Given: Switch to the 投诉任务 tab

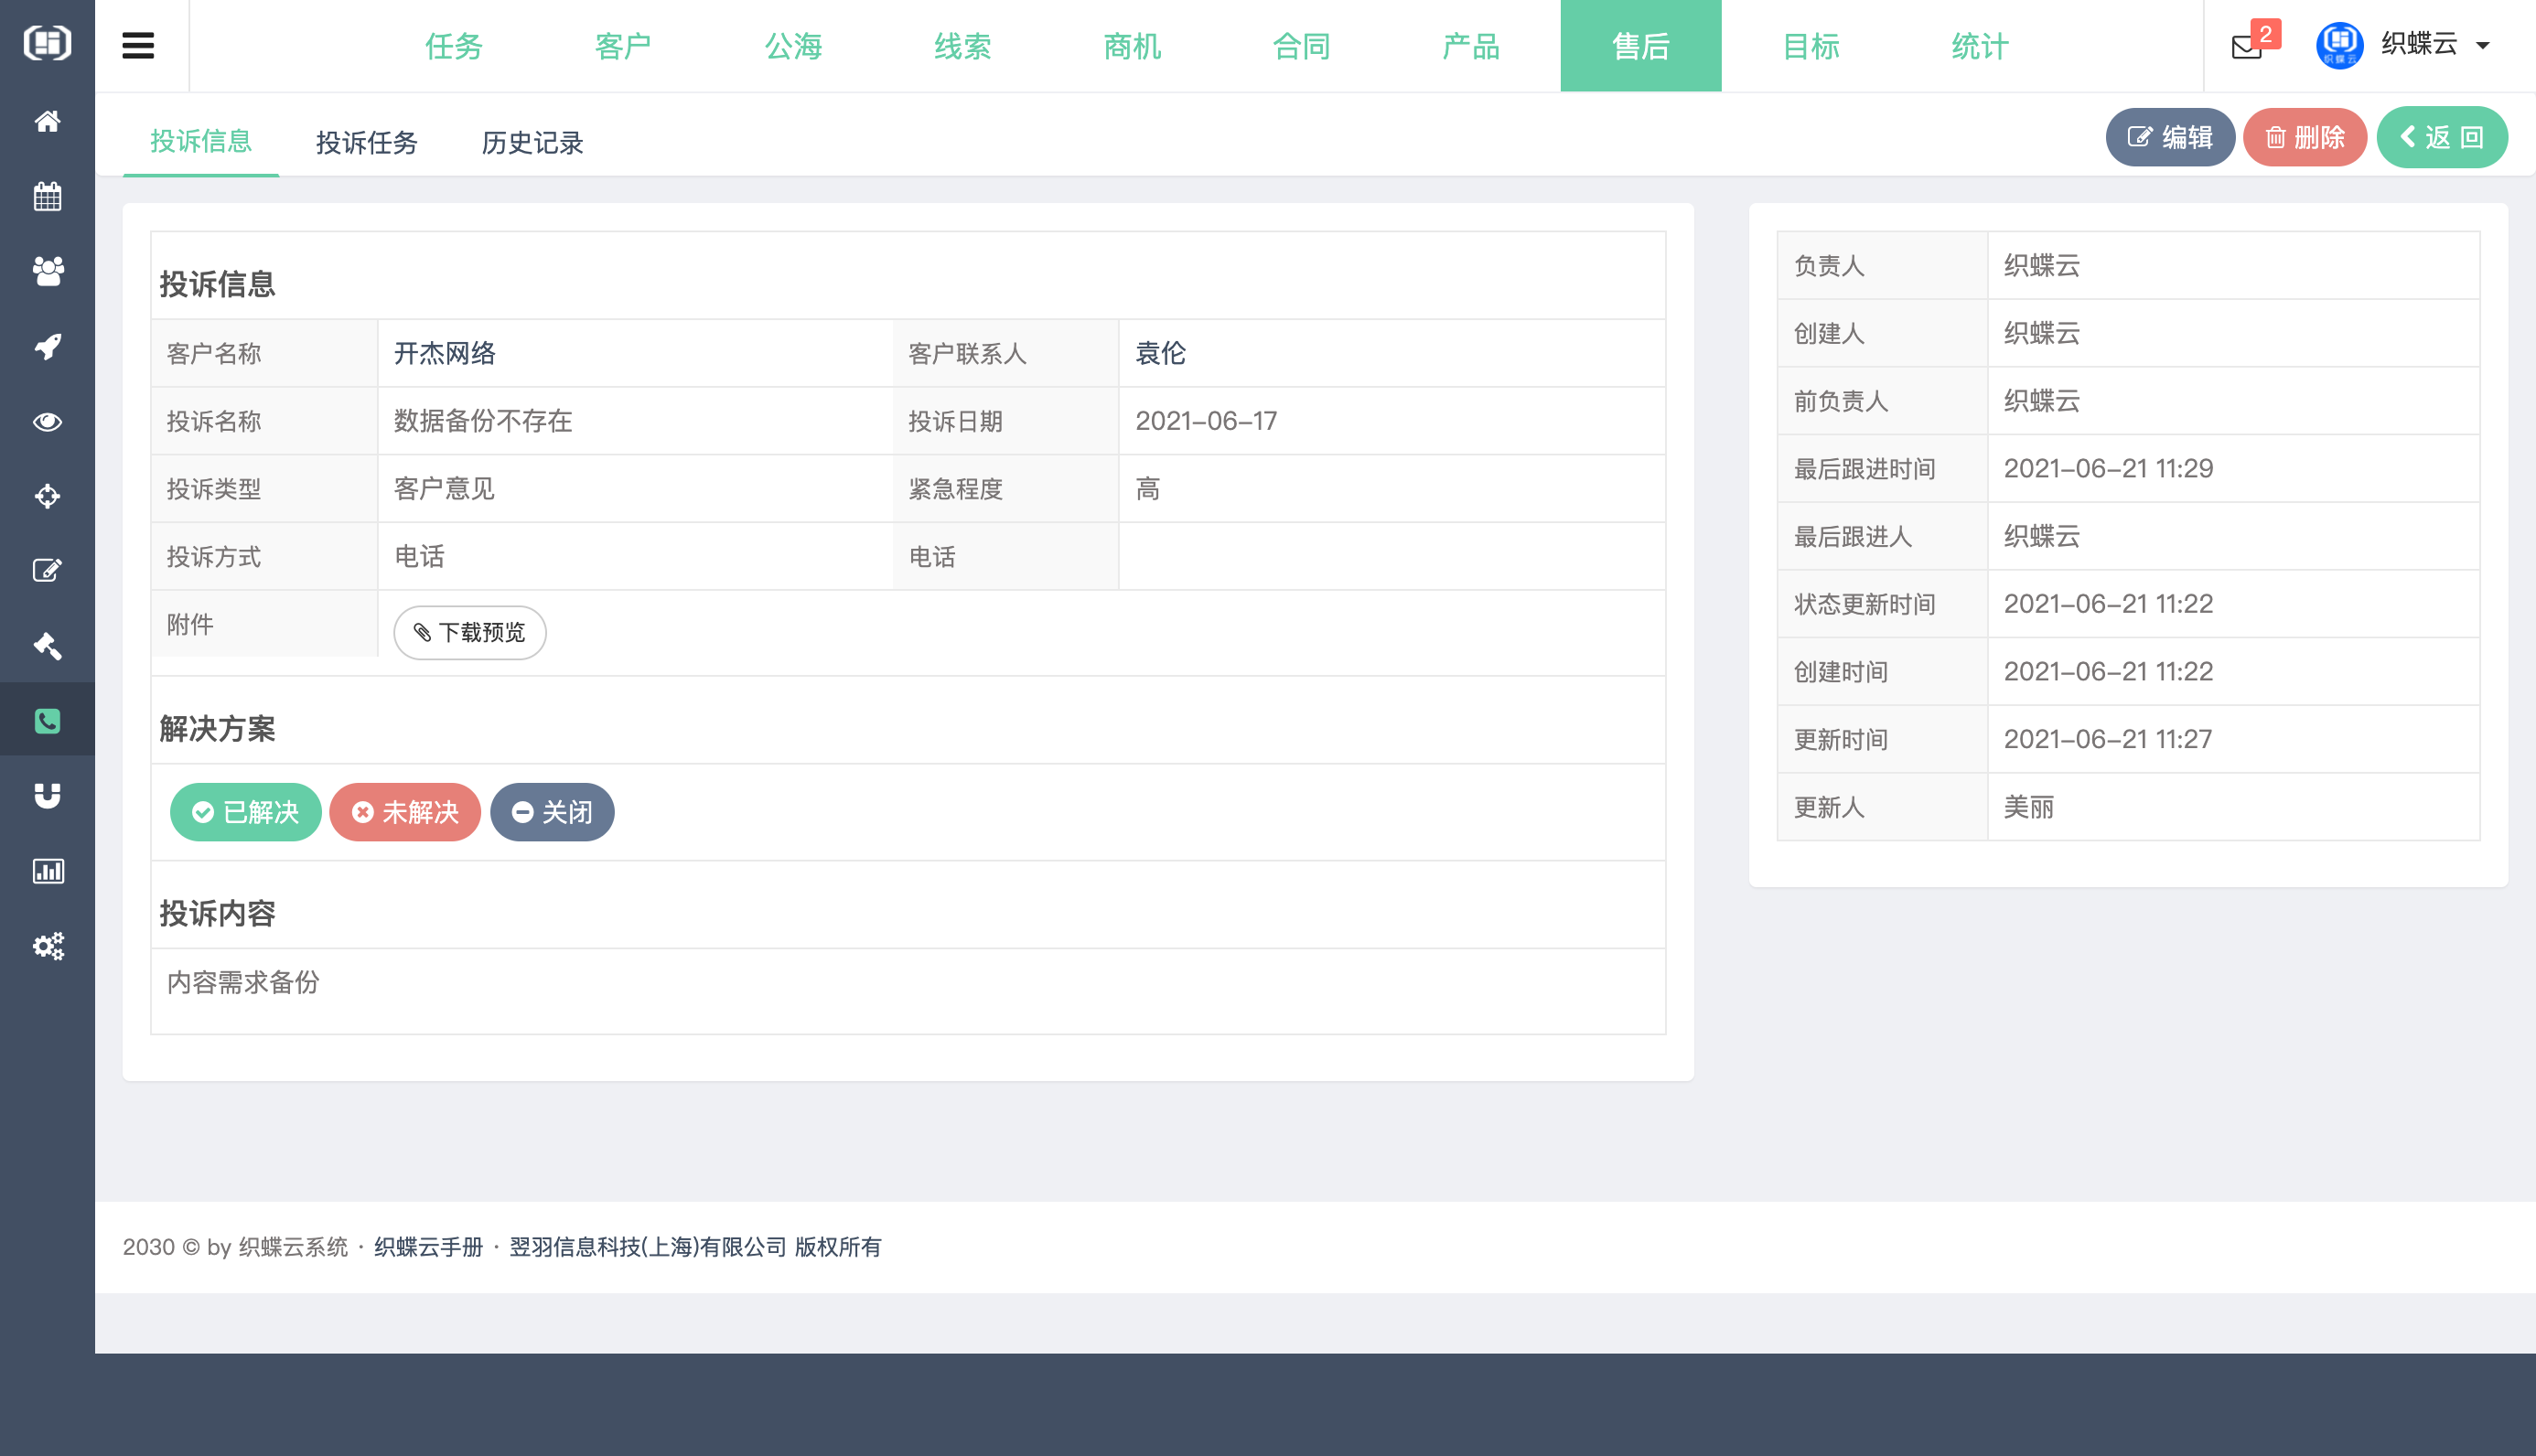Looking at the screenshot, I should click(364, 141).
